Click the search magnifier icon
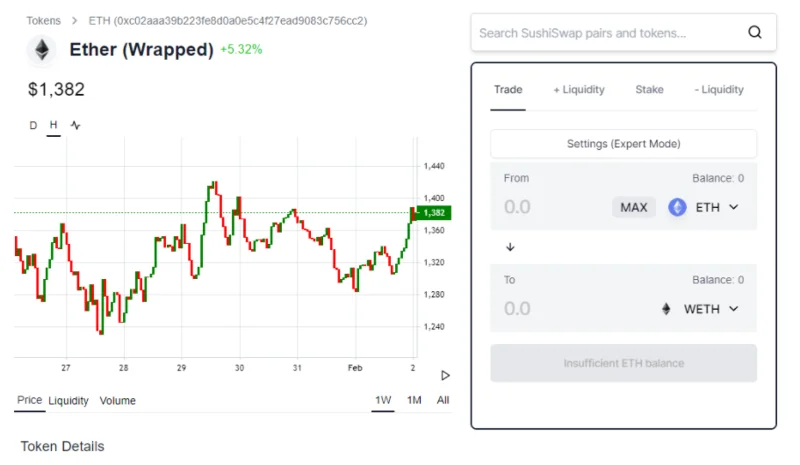This screenshot has height=465, width=800. tap(755, 32)
